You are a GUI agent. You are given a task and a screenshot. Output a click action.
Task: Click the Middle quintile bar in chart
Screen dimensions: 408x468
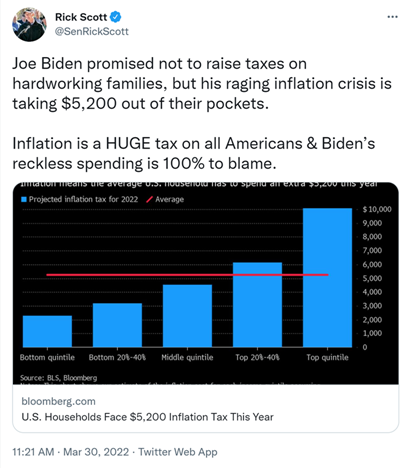coord(187,316)
